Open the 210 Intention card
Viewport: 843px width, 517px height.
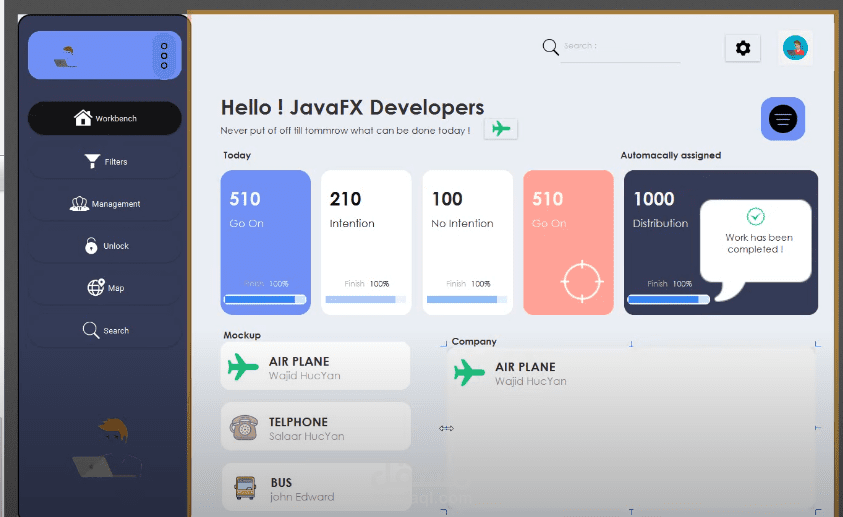366,242
